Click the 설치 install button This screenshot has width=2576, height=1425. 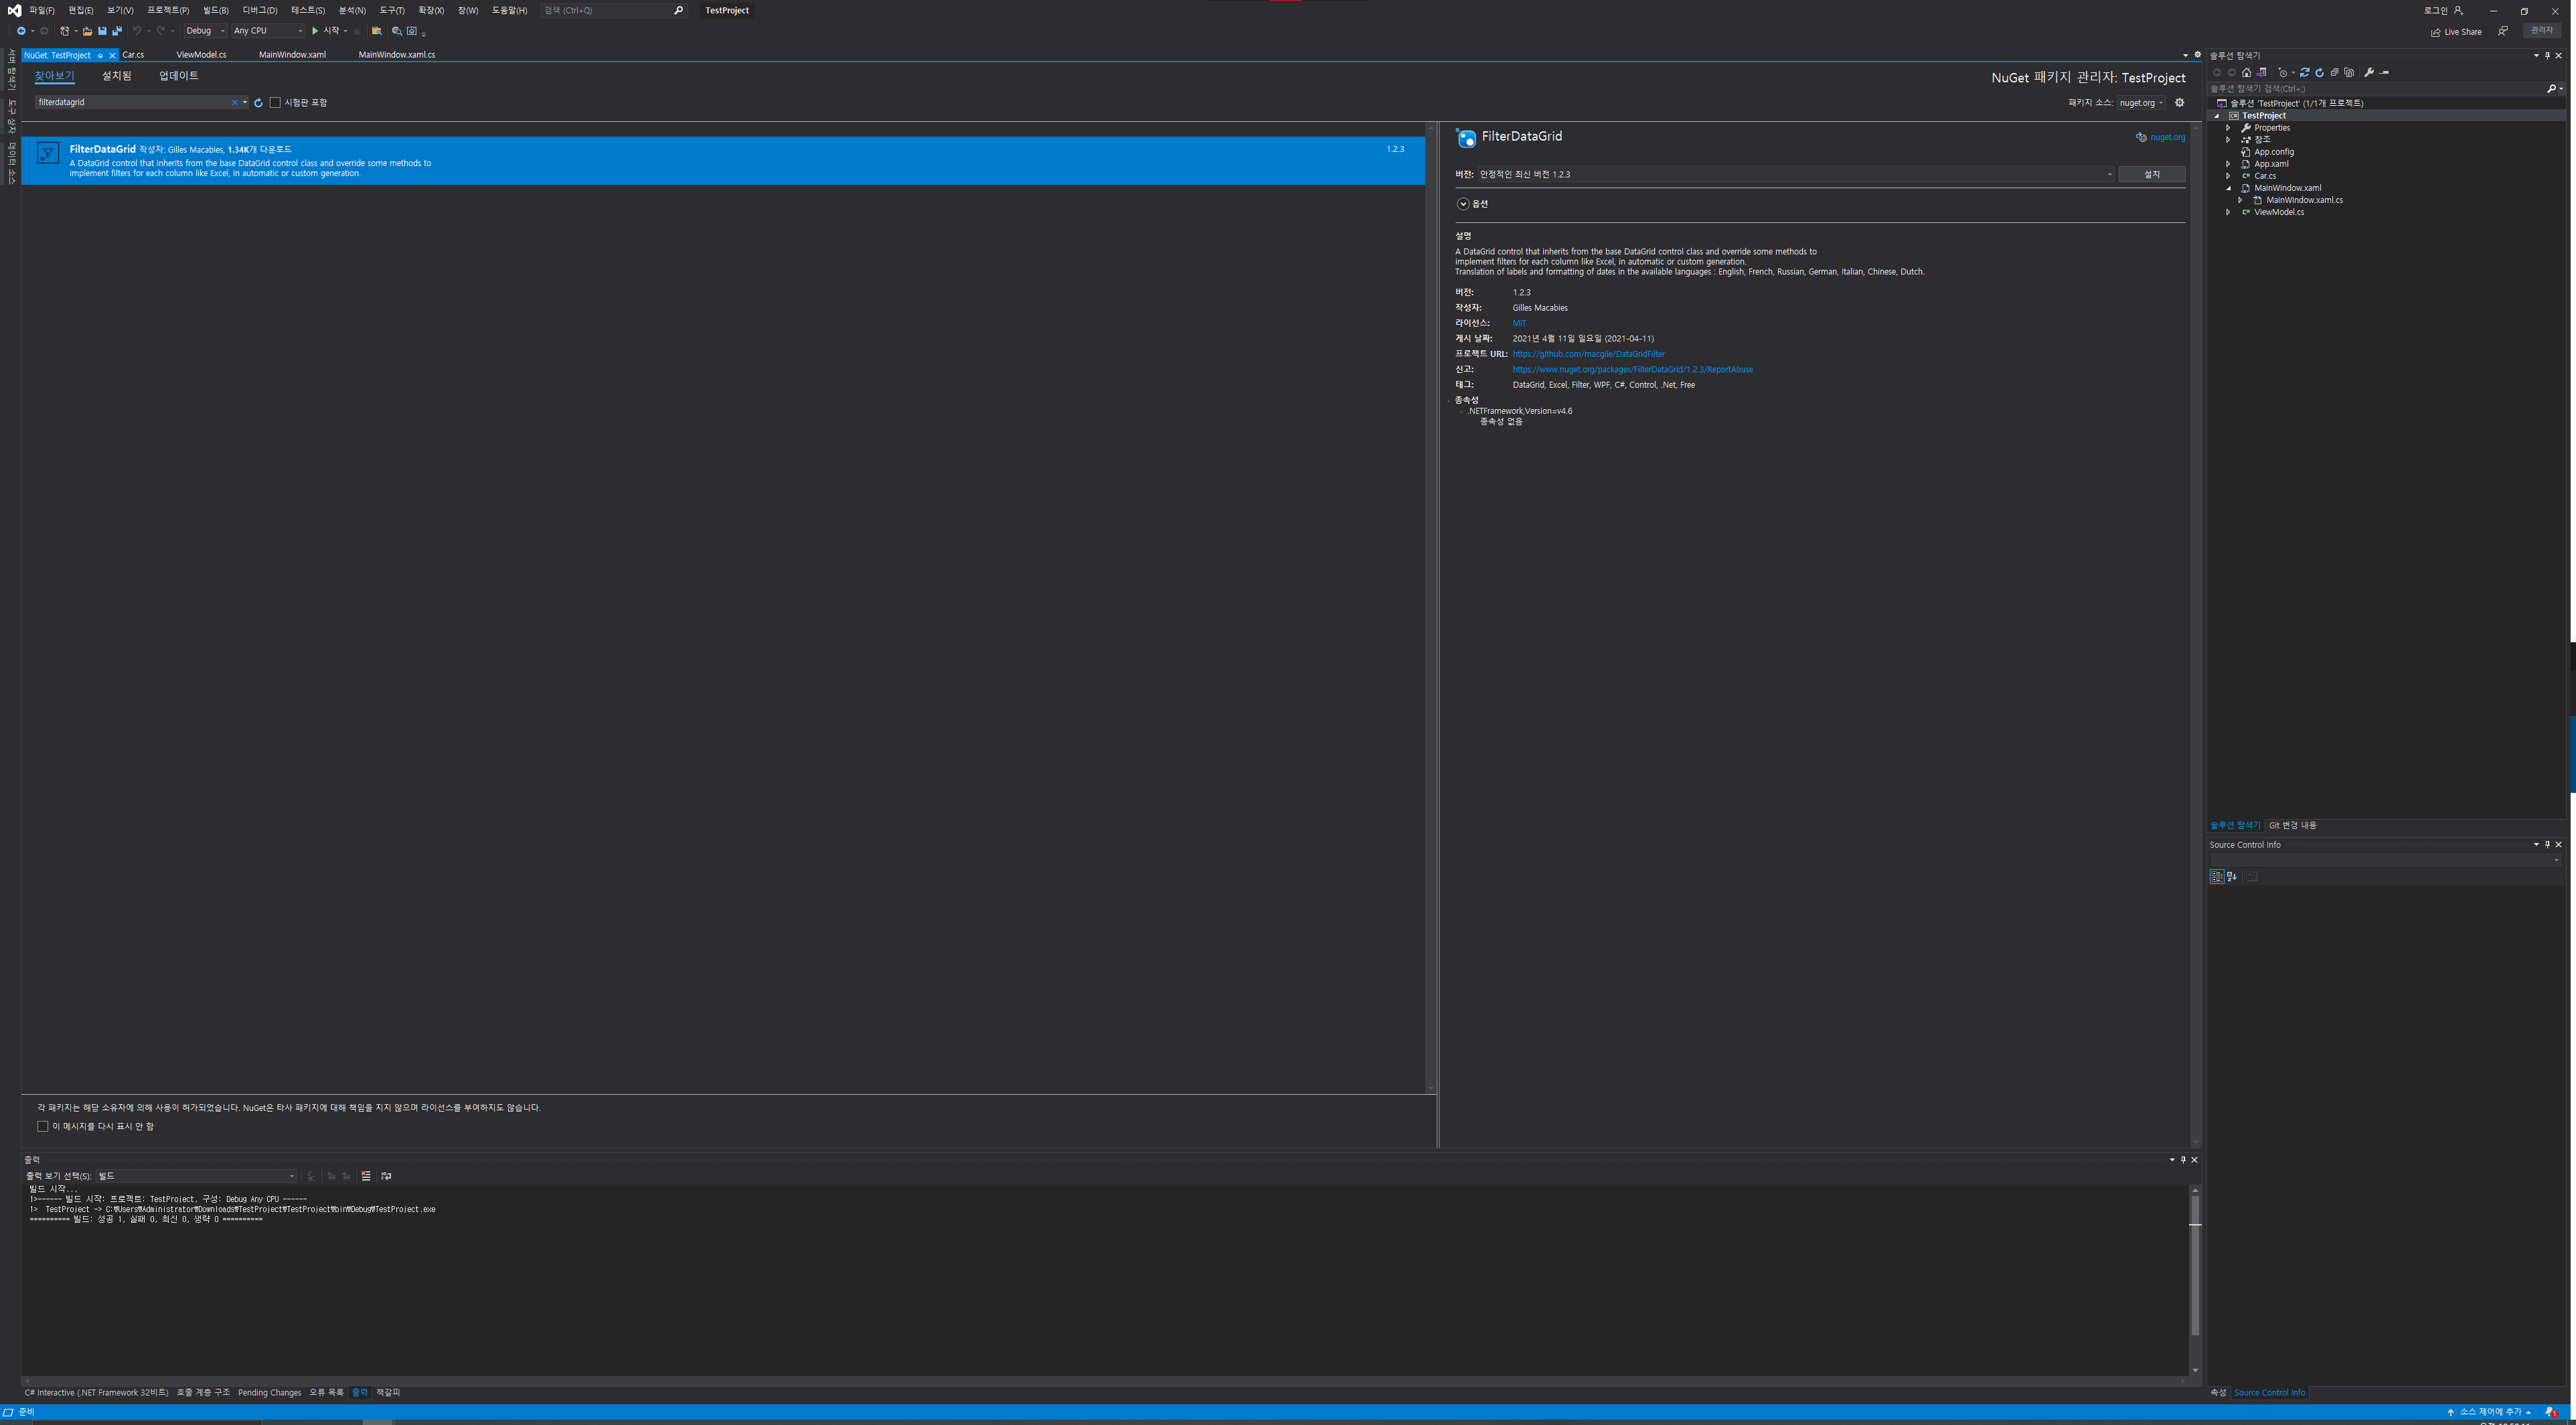(x=2152, y=174)
